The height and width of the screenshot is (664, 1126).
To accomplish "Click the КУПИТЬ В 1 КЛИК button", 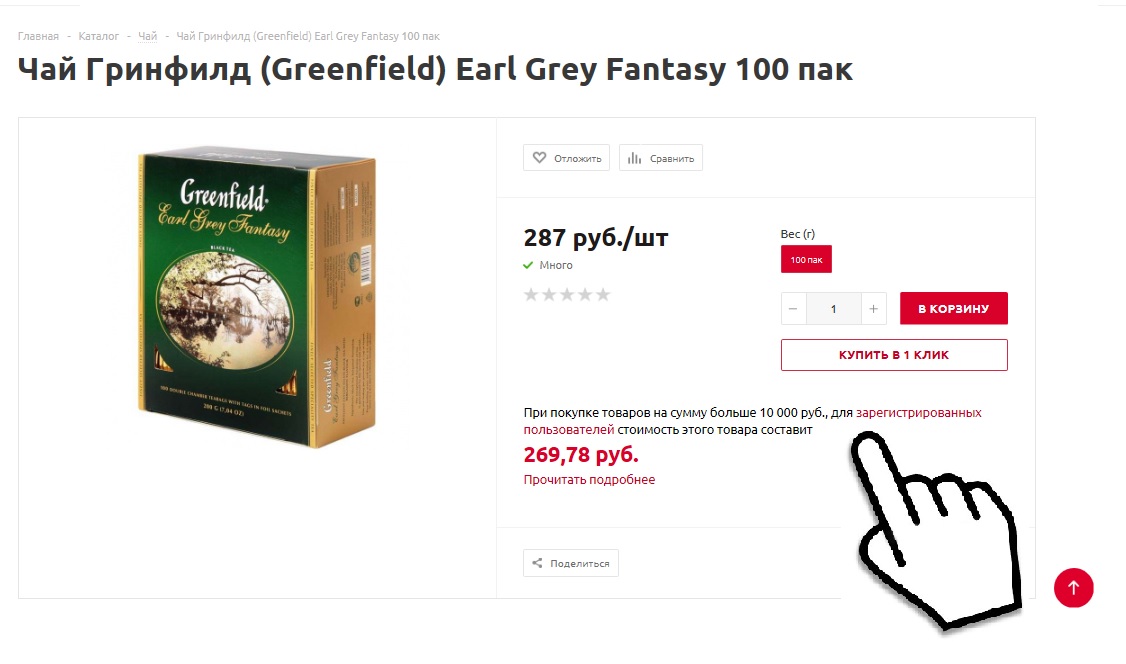I will (x=894, y=355).
